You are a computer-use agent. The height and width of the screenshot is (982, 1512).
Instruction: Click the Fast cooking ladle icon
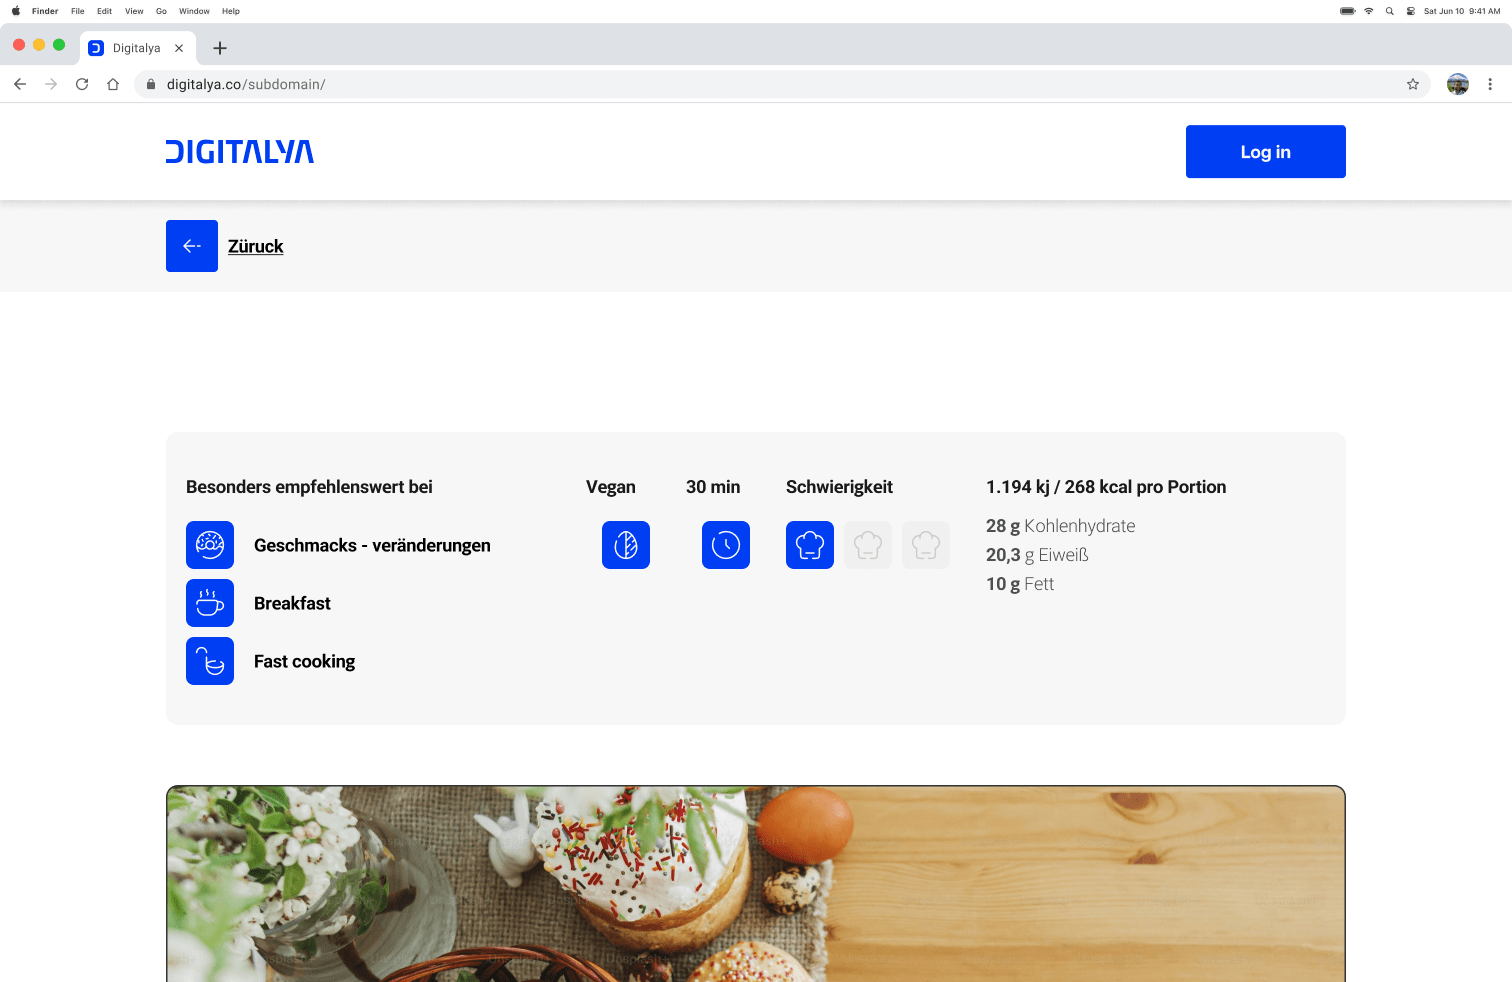click(210, 661)
